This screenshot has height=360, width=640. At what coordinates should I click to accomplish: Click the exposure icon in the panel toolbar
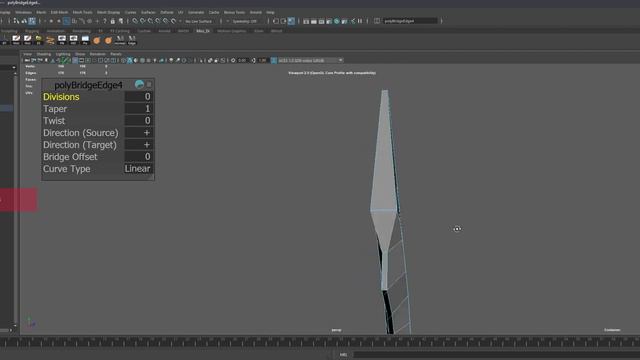point(233,60)
